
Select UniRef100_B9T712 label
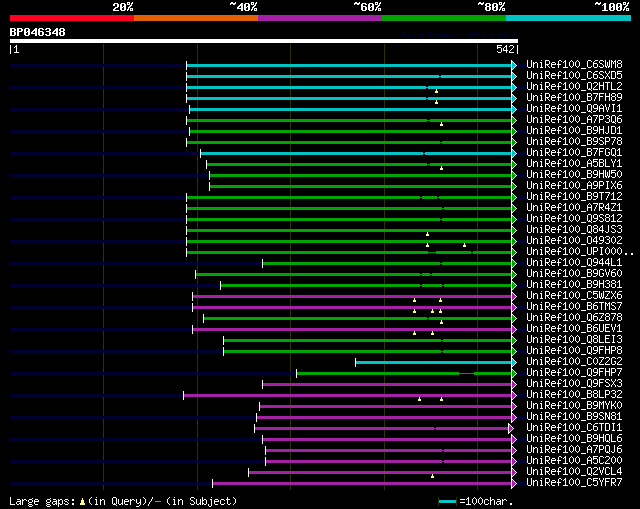574,197
